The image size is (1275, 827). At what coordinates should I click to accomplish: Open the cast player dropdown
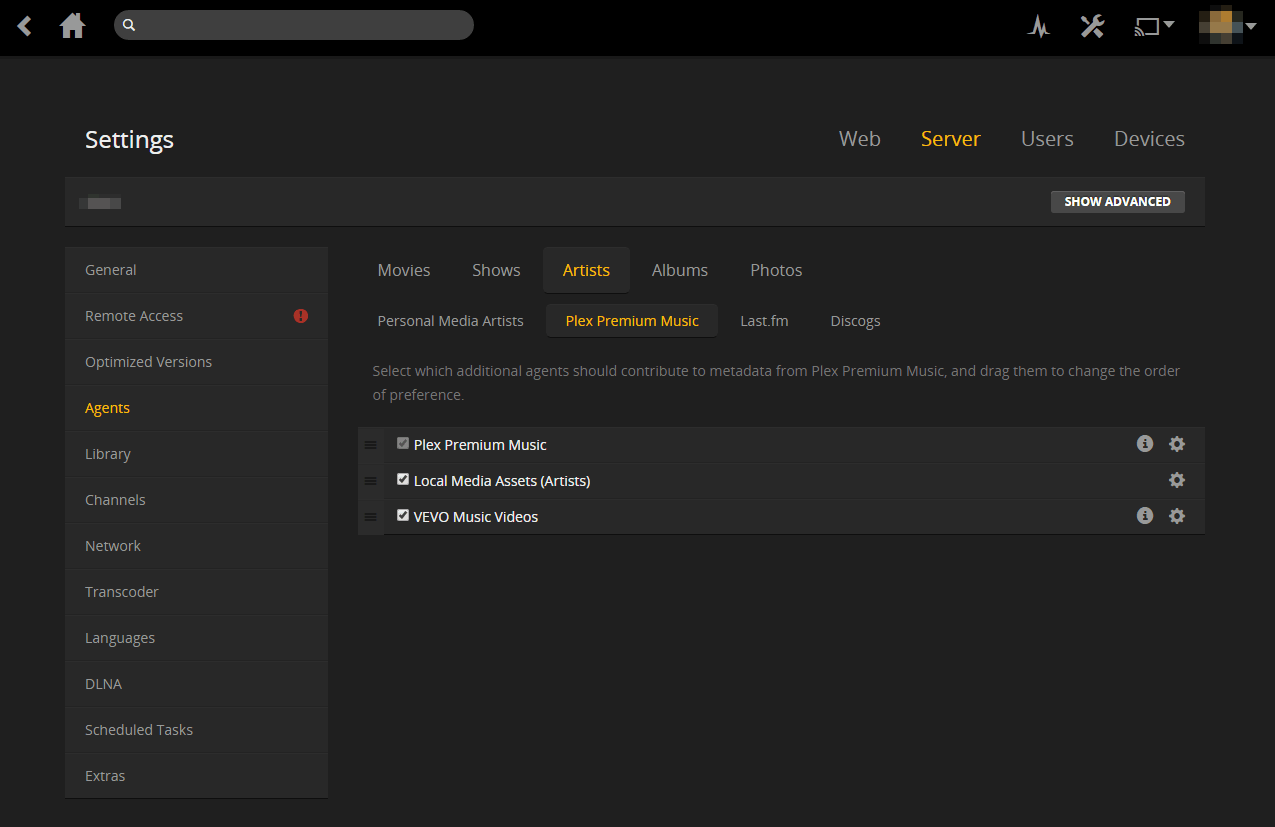1153,27
